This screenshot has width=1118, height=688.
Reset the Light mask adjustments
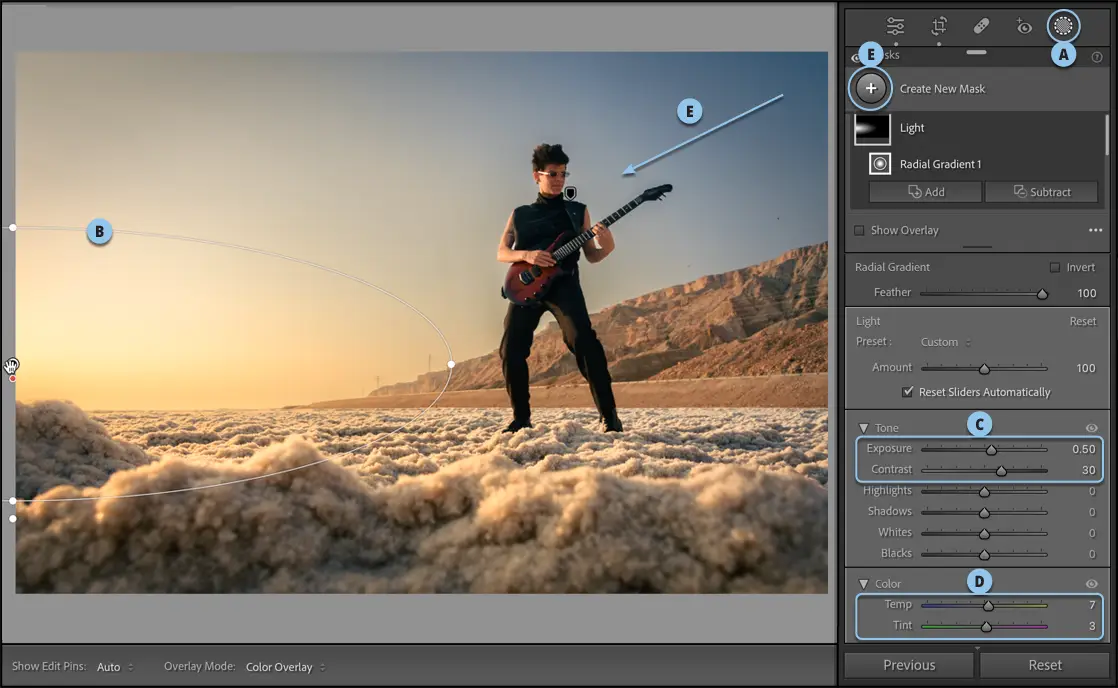[1082, 322]
